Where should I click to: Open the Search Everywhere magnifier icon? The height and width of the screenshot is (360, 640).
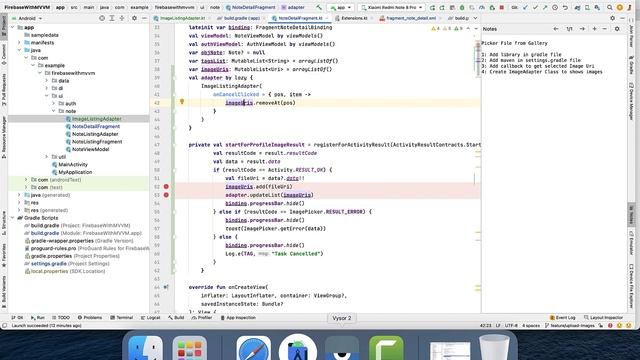[609, 7]
